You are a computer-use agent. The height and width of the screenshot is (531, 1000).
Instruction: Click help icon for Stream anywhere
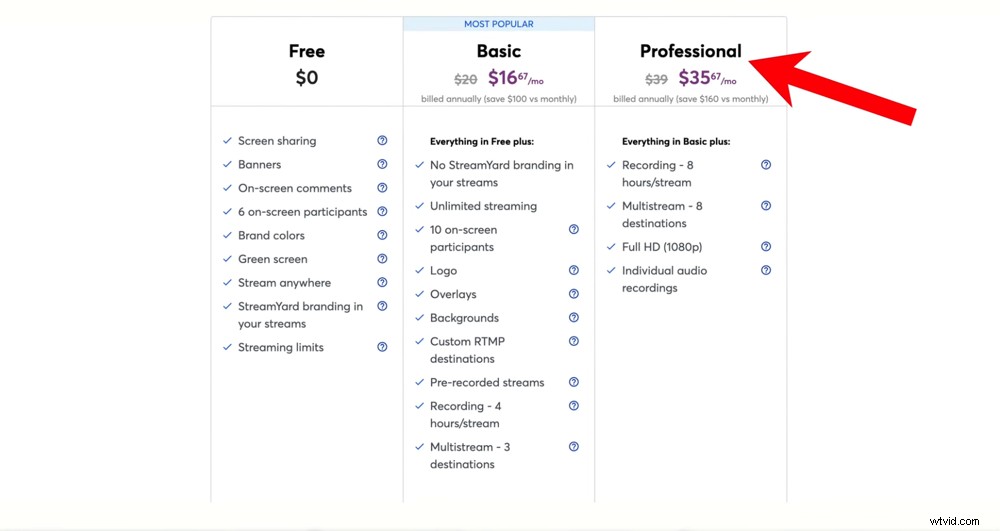pos(382,282)
